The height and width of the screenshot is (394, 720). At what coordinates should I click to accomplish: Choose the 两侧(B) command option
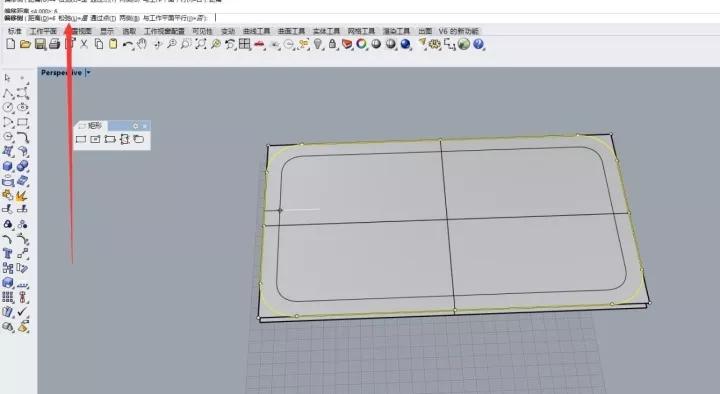[129, 18]
